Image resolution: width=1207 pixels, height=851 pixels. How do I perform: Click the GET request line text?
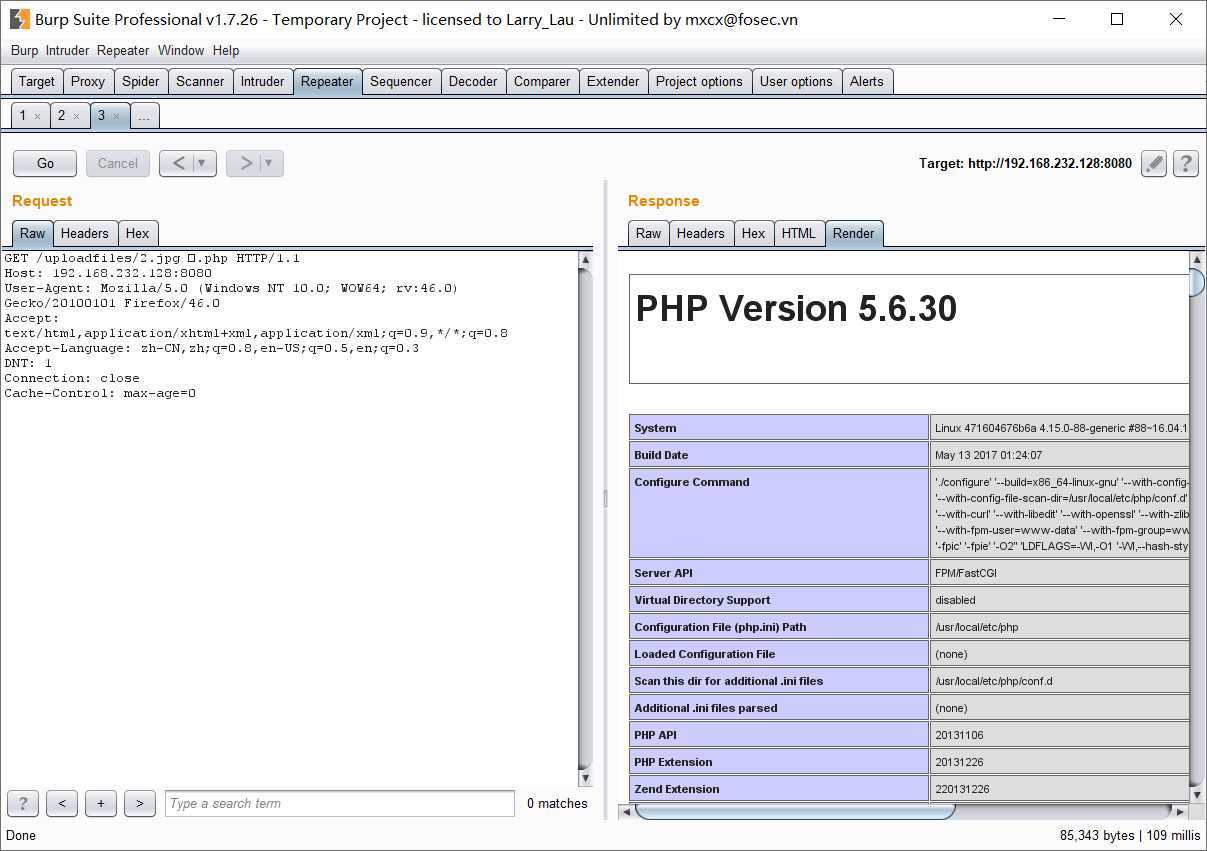tap(152, 258)
